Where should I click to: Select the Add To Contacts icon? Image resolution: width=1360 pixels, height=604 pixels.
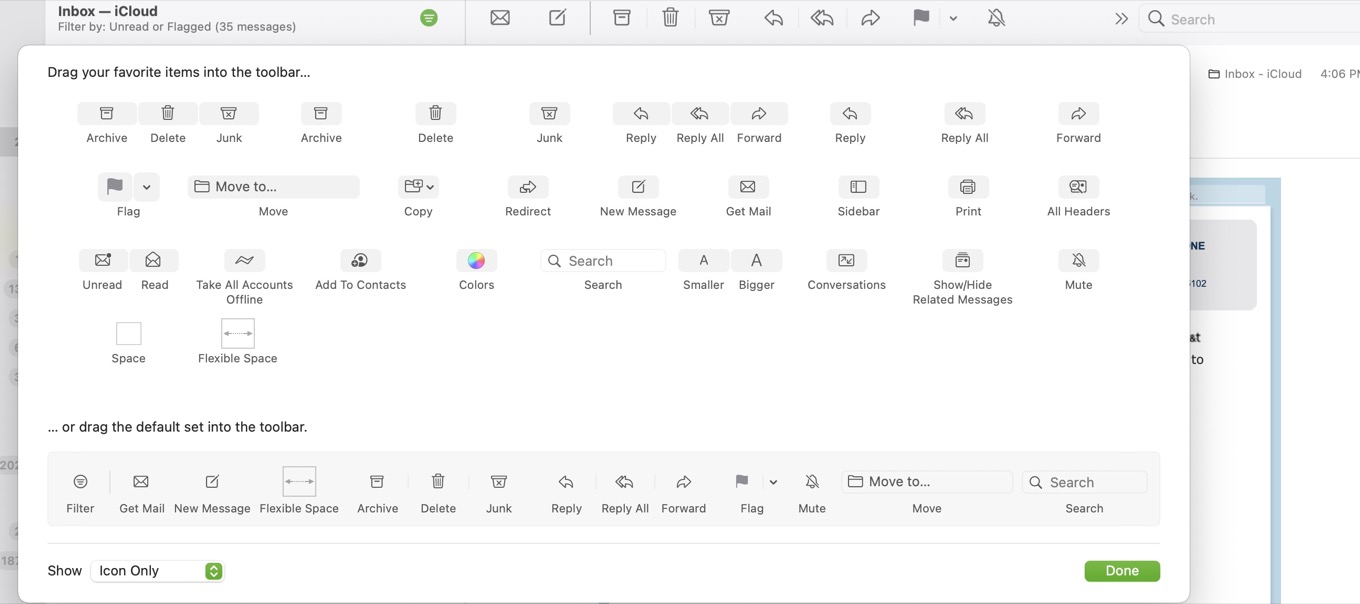(359, 260)
